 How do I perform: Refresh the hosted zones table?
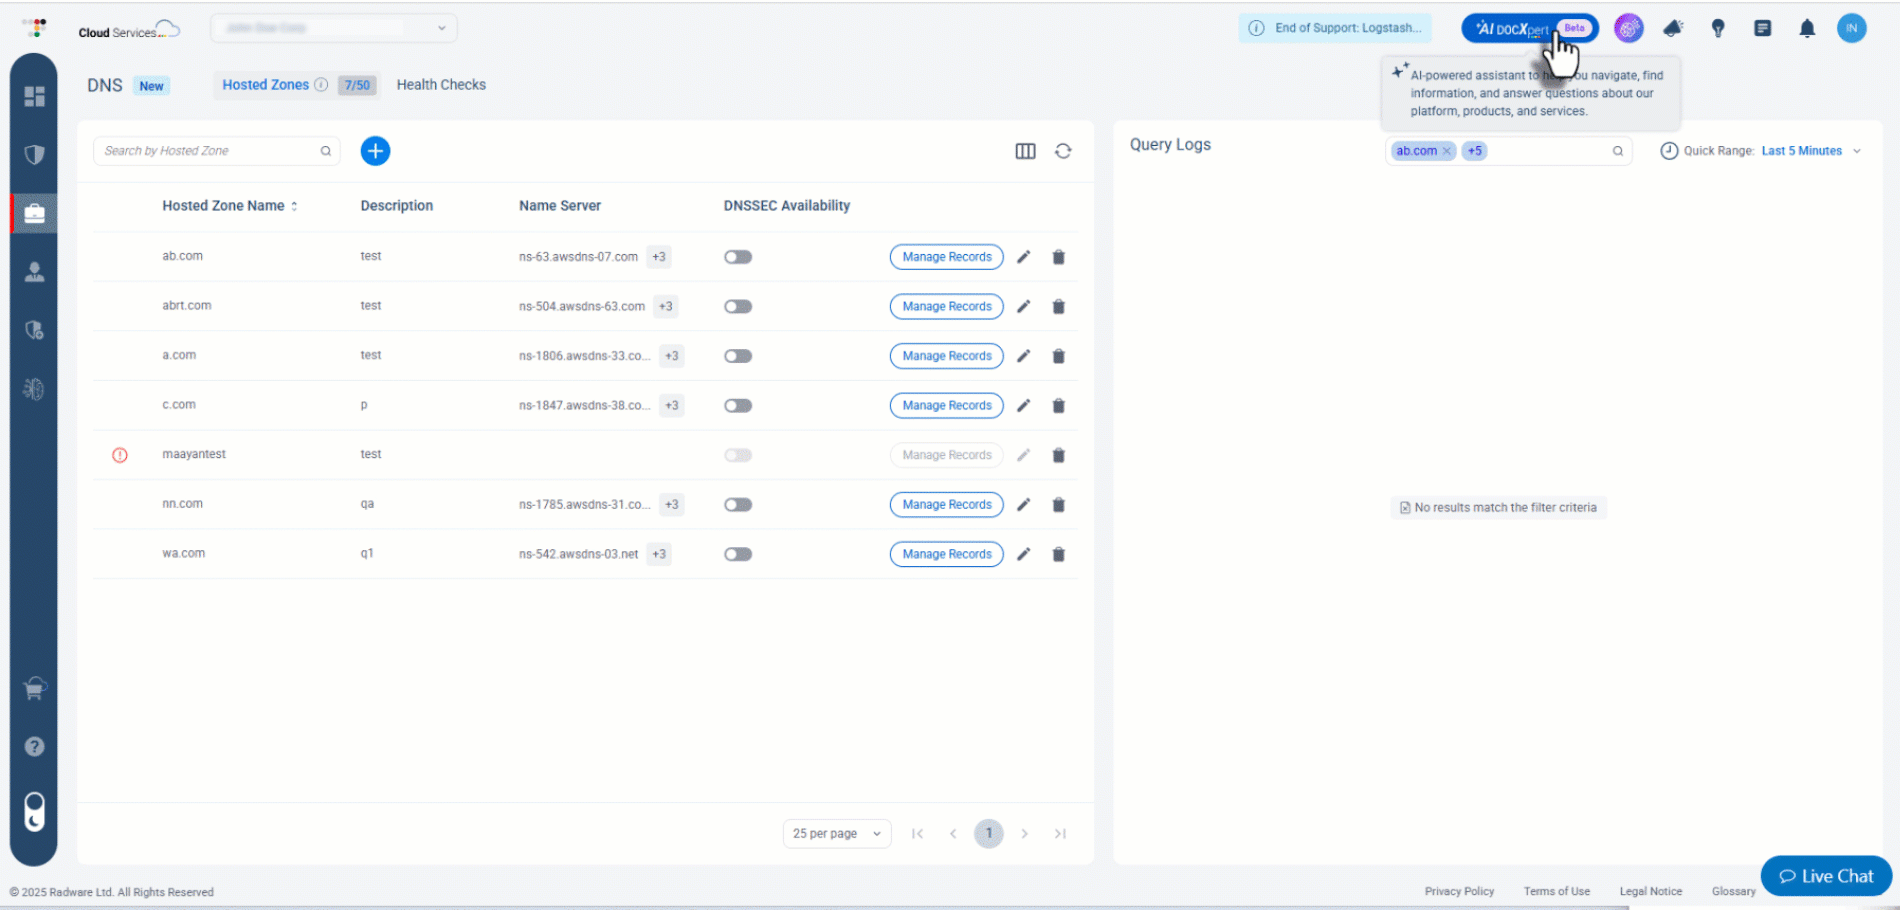[x=1063, y=151]
